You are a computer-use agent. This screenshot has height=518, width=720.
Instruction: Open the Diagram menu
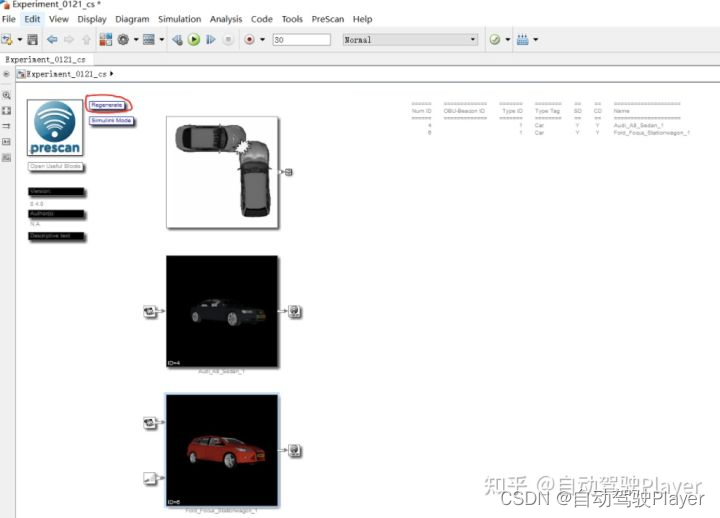coord(132,19)
